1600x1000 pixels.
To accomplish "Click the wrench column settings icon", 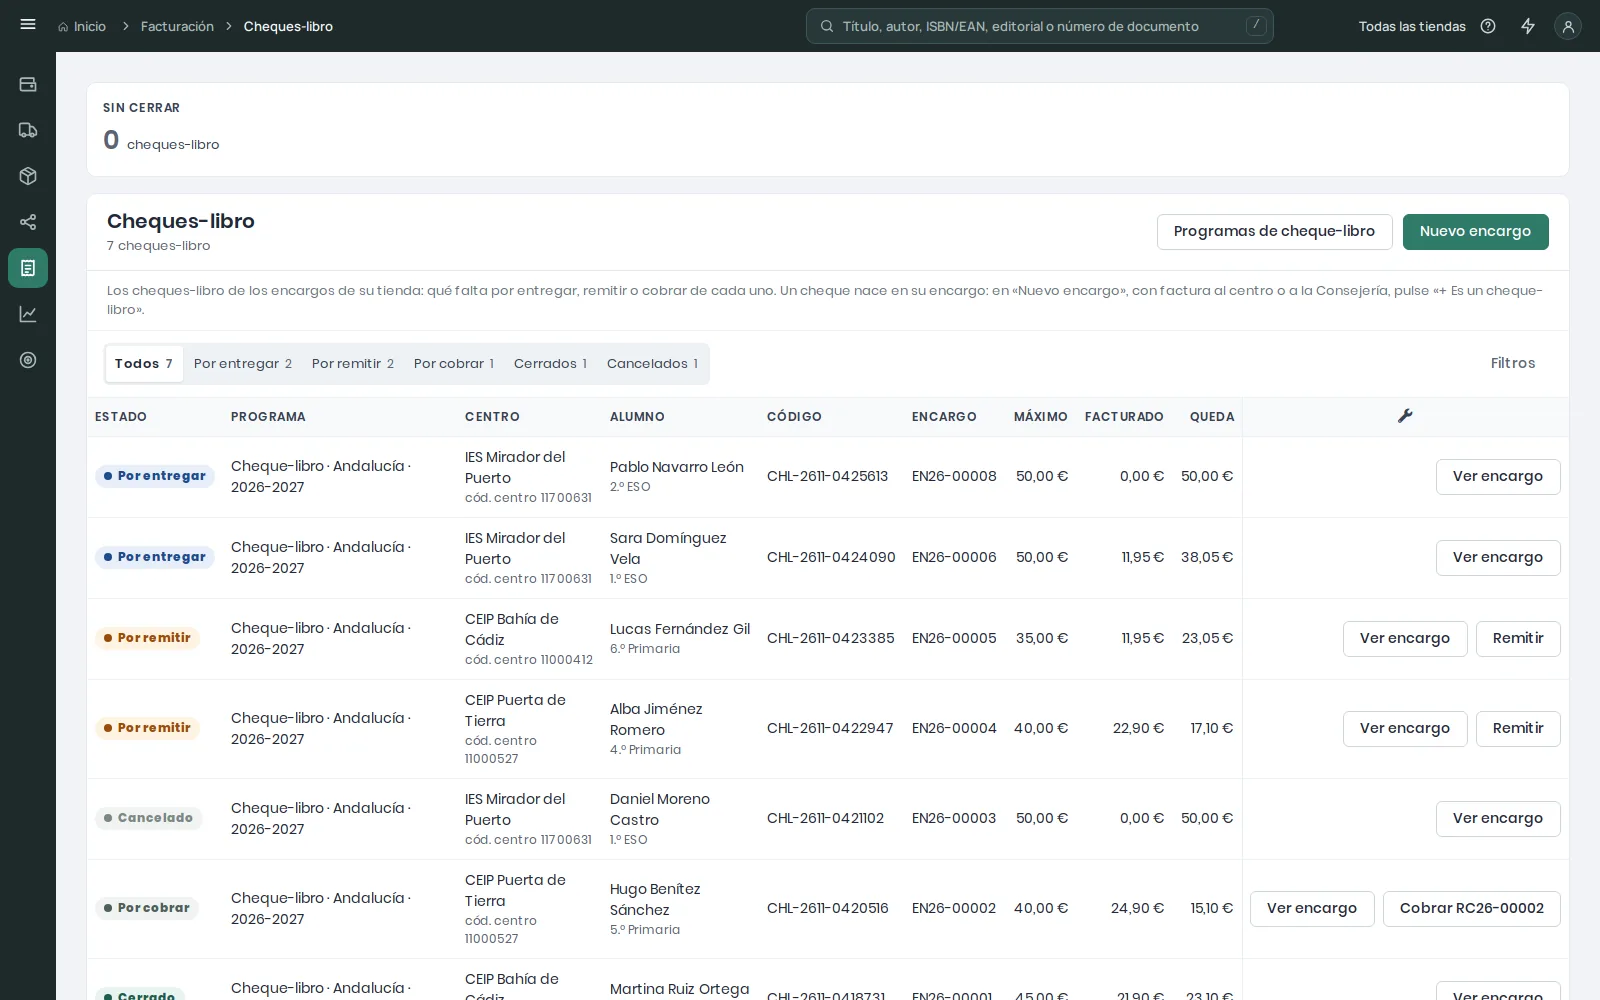I will click(x=1405, y=416).
